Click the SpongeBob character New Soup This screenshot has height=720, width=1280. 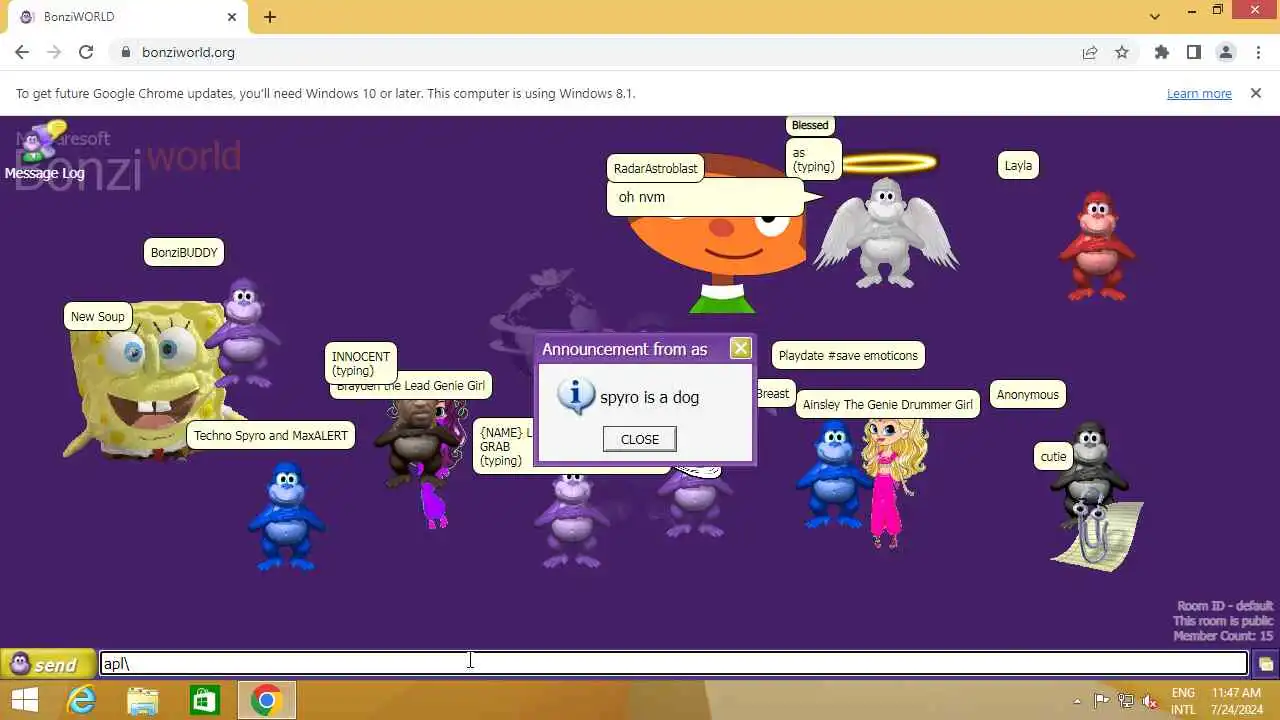[x=145, y=380]
